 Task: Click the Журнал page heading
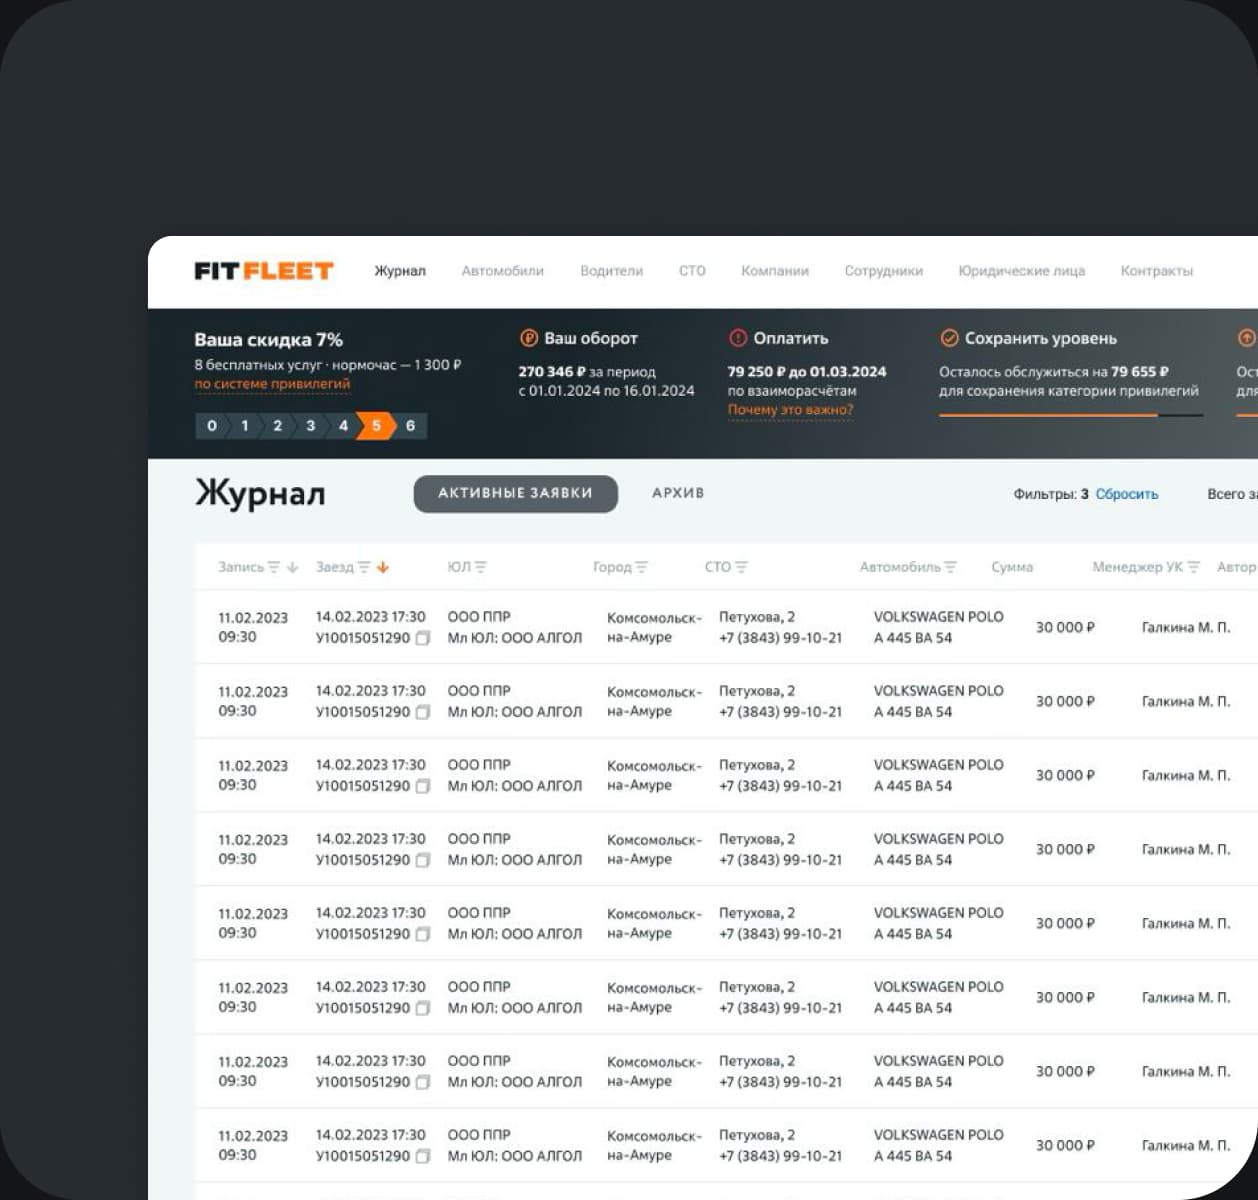click(260, 494)
